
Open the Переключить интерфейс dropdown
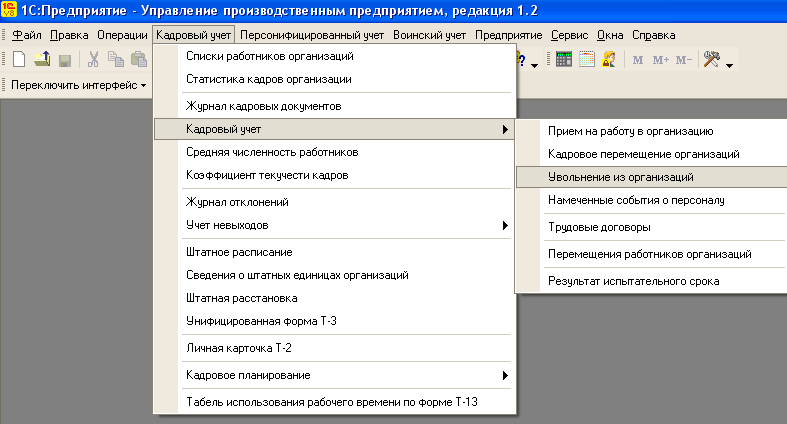pos(79,85)
